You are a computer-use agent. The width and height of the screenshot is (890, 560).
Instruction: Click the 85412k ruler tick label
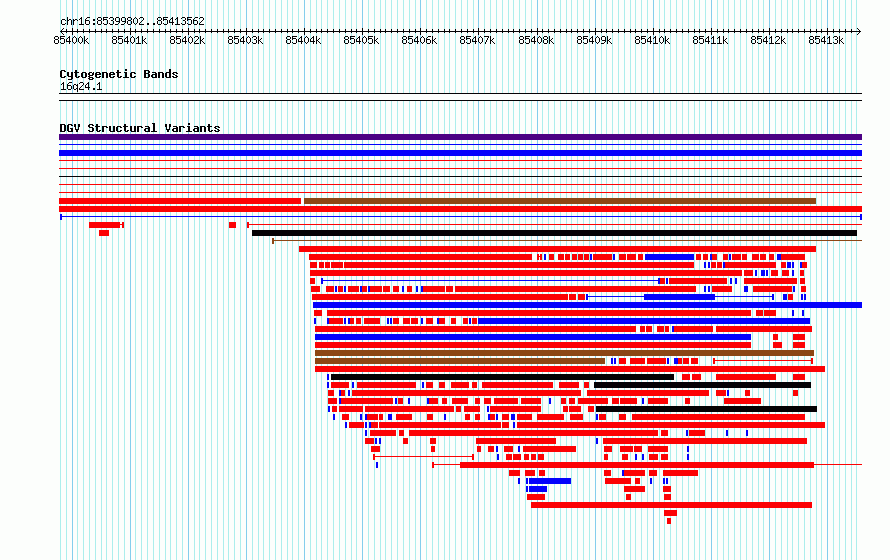tap(769, 40)
